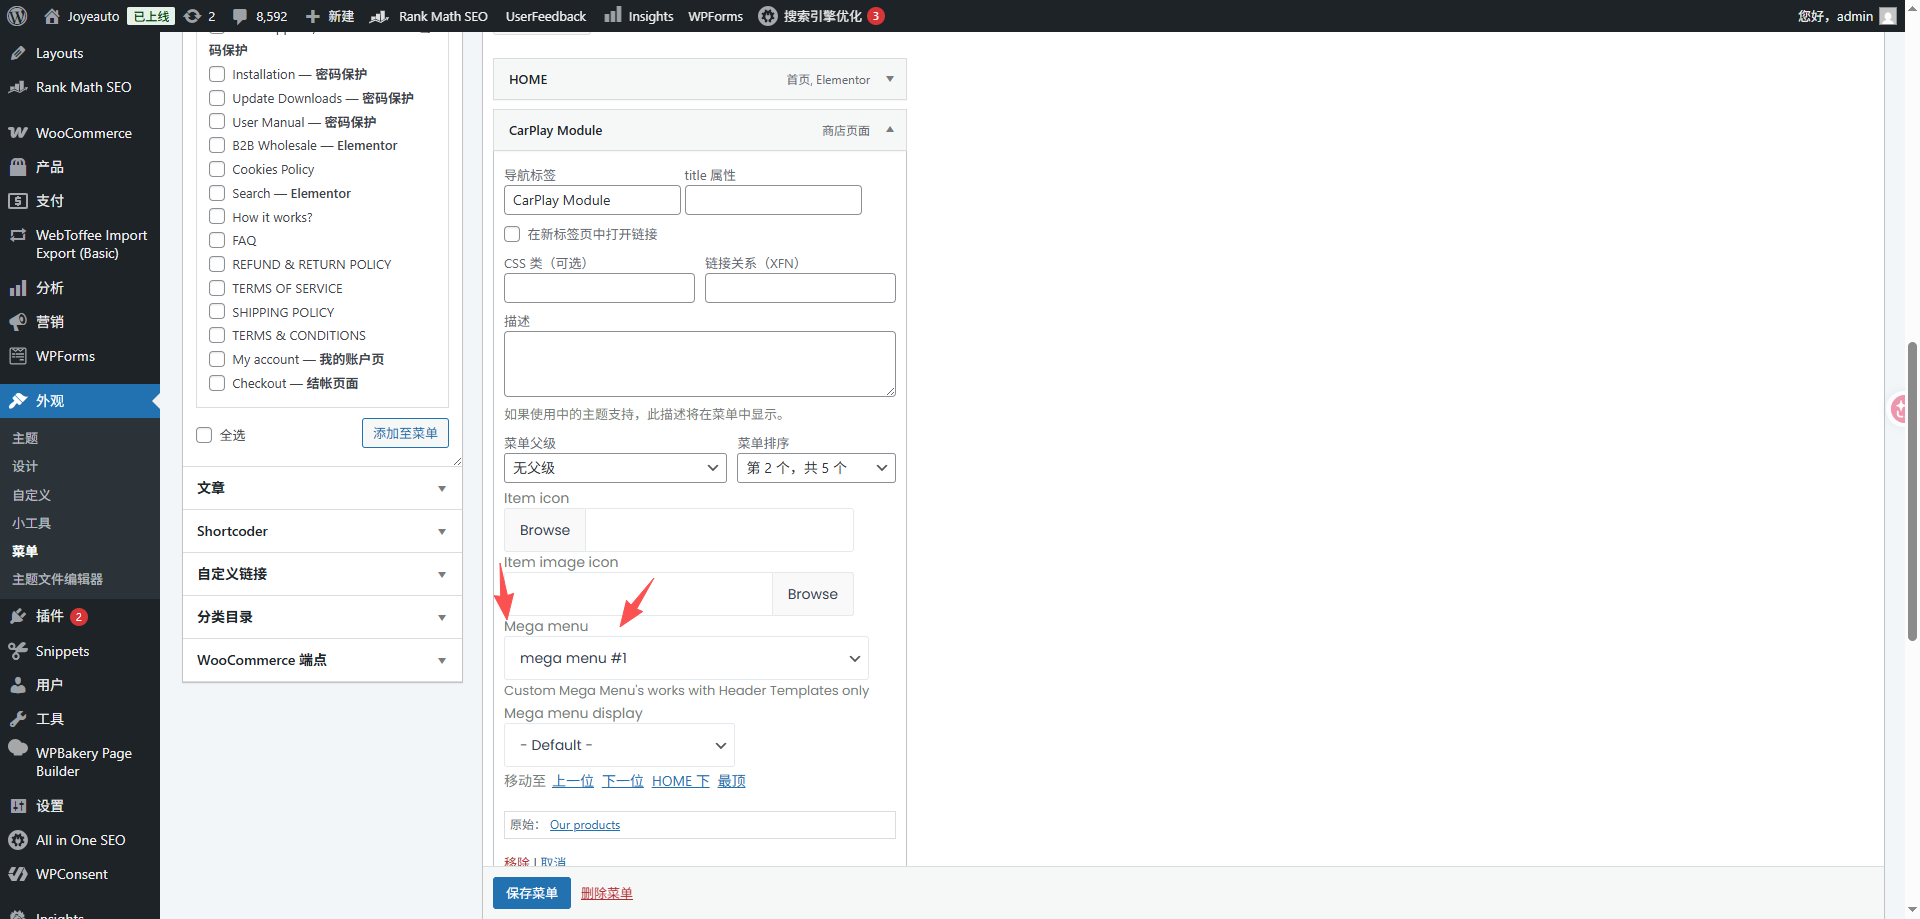Click the page vertical scrollbar thumb
Image resolution: width=1920 pixels, height=919 pixels.
pos(1912,490)
